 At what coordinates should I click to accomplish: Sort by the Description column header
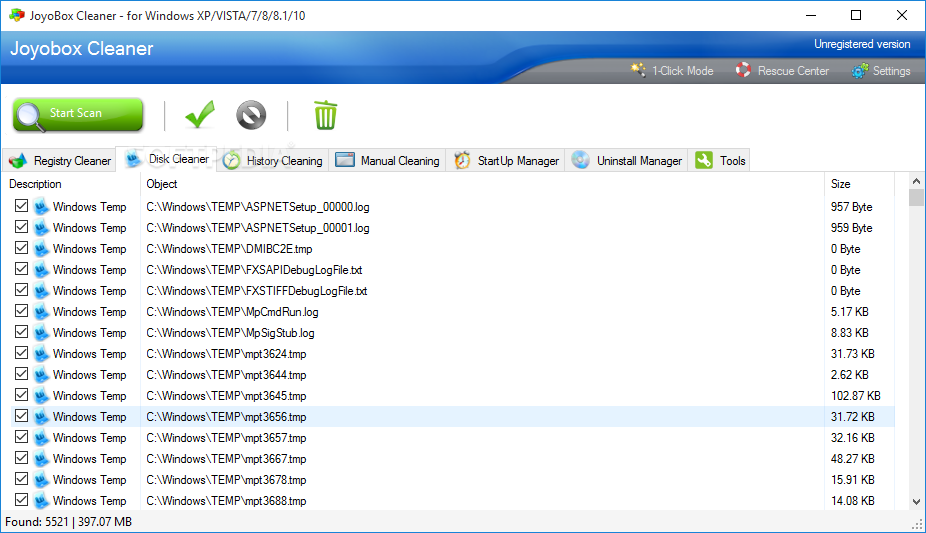[35, 184]
